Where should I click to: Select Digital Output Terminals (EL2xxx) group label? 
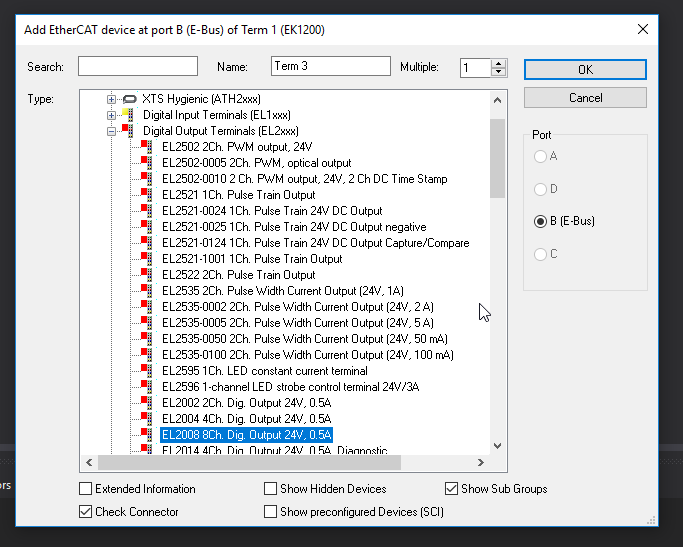click(x=221, y=131)
